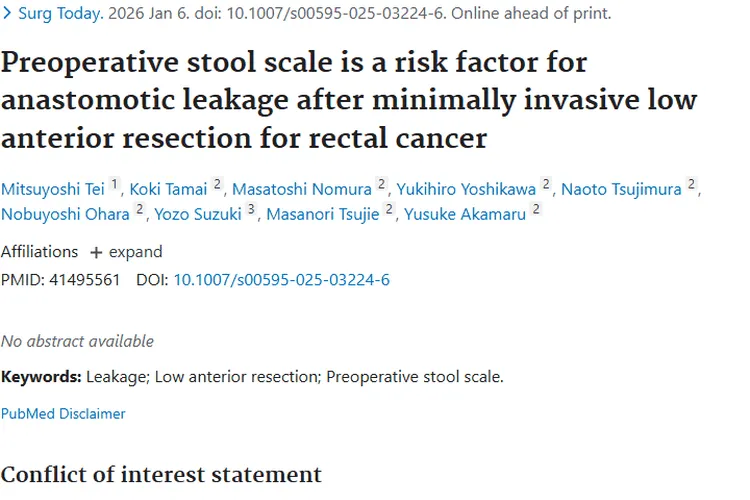Expand the Affiliations section

pyautogui.click(x=125, y=252)
